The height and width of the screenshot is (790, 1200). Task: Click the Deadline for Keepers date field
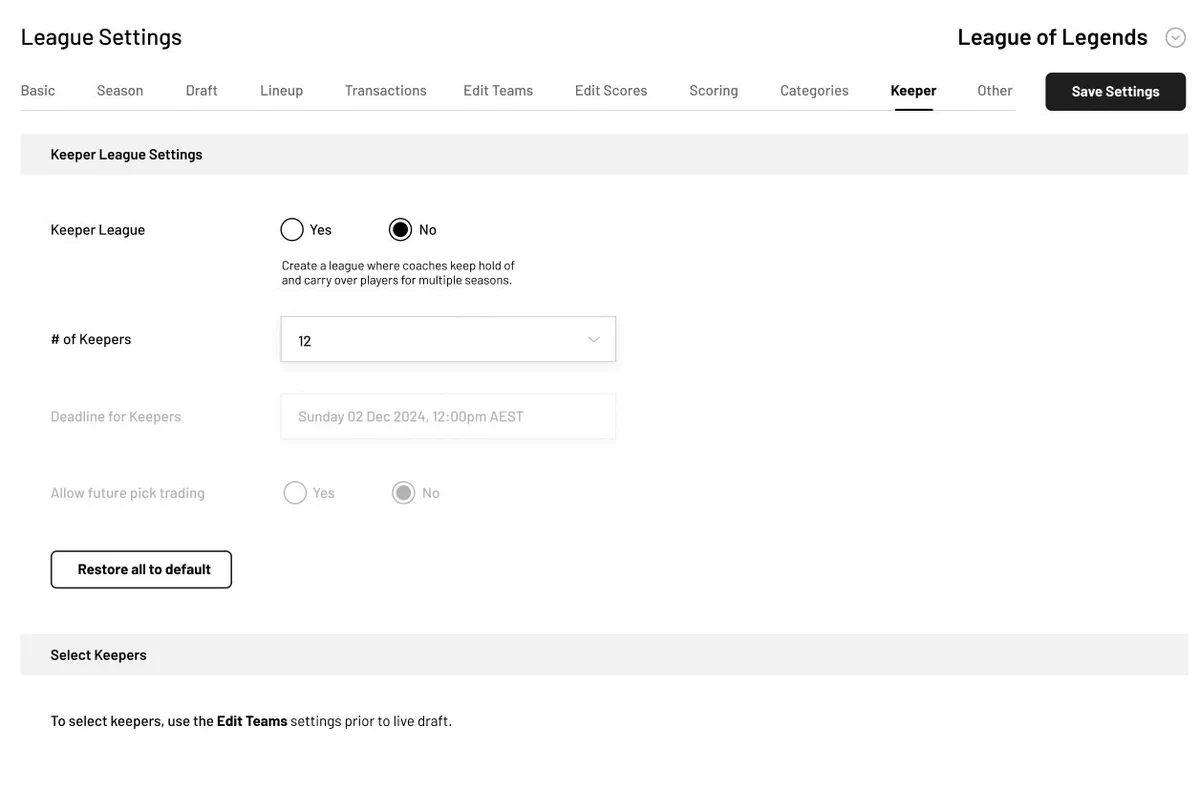[448, 416]
